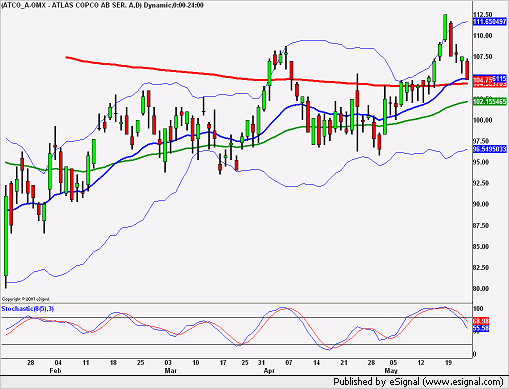Viewport: 509px width, 389px height.
Task: Select the 11 date label
Action: tap(86, 363)
